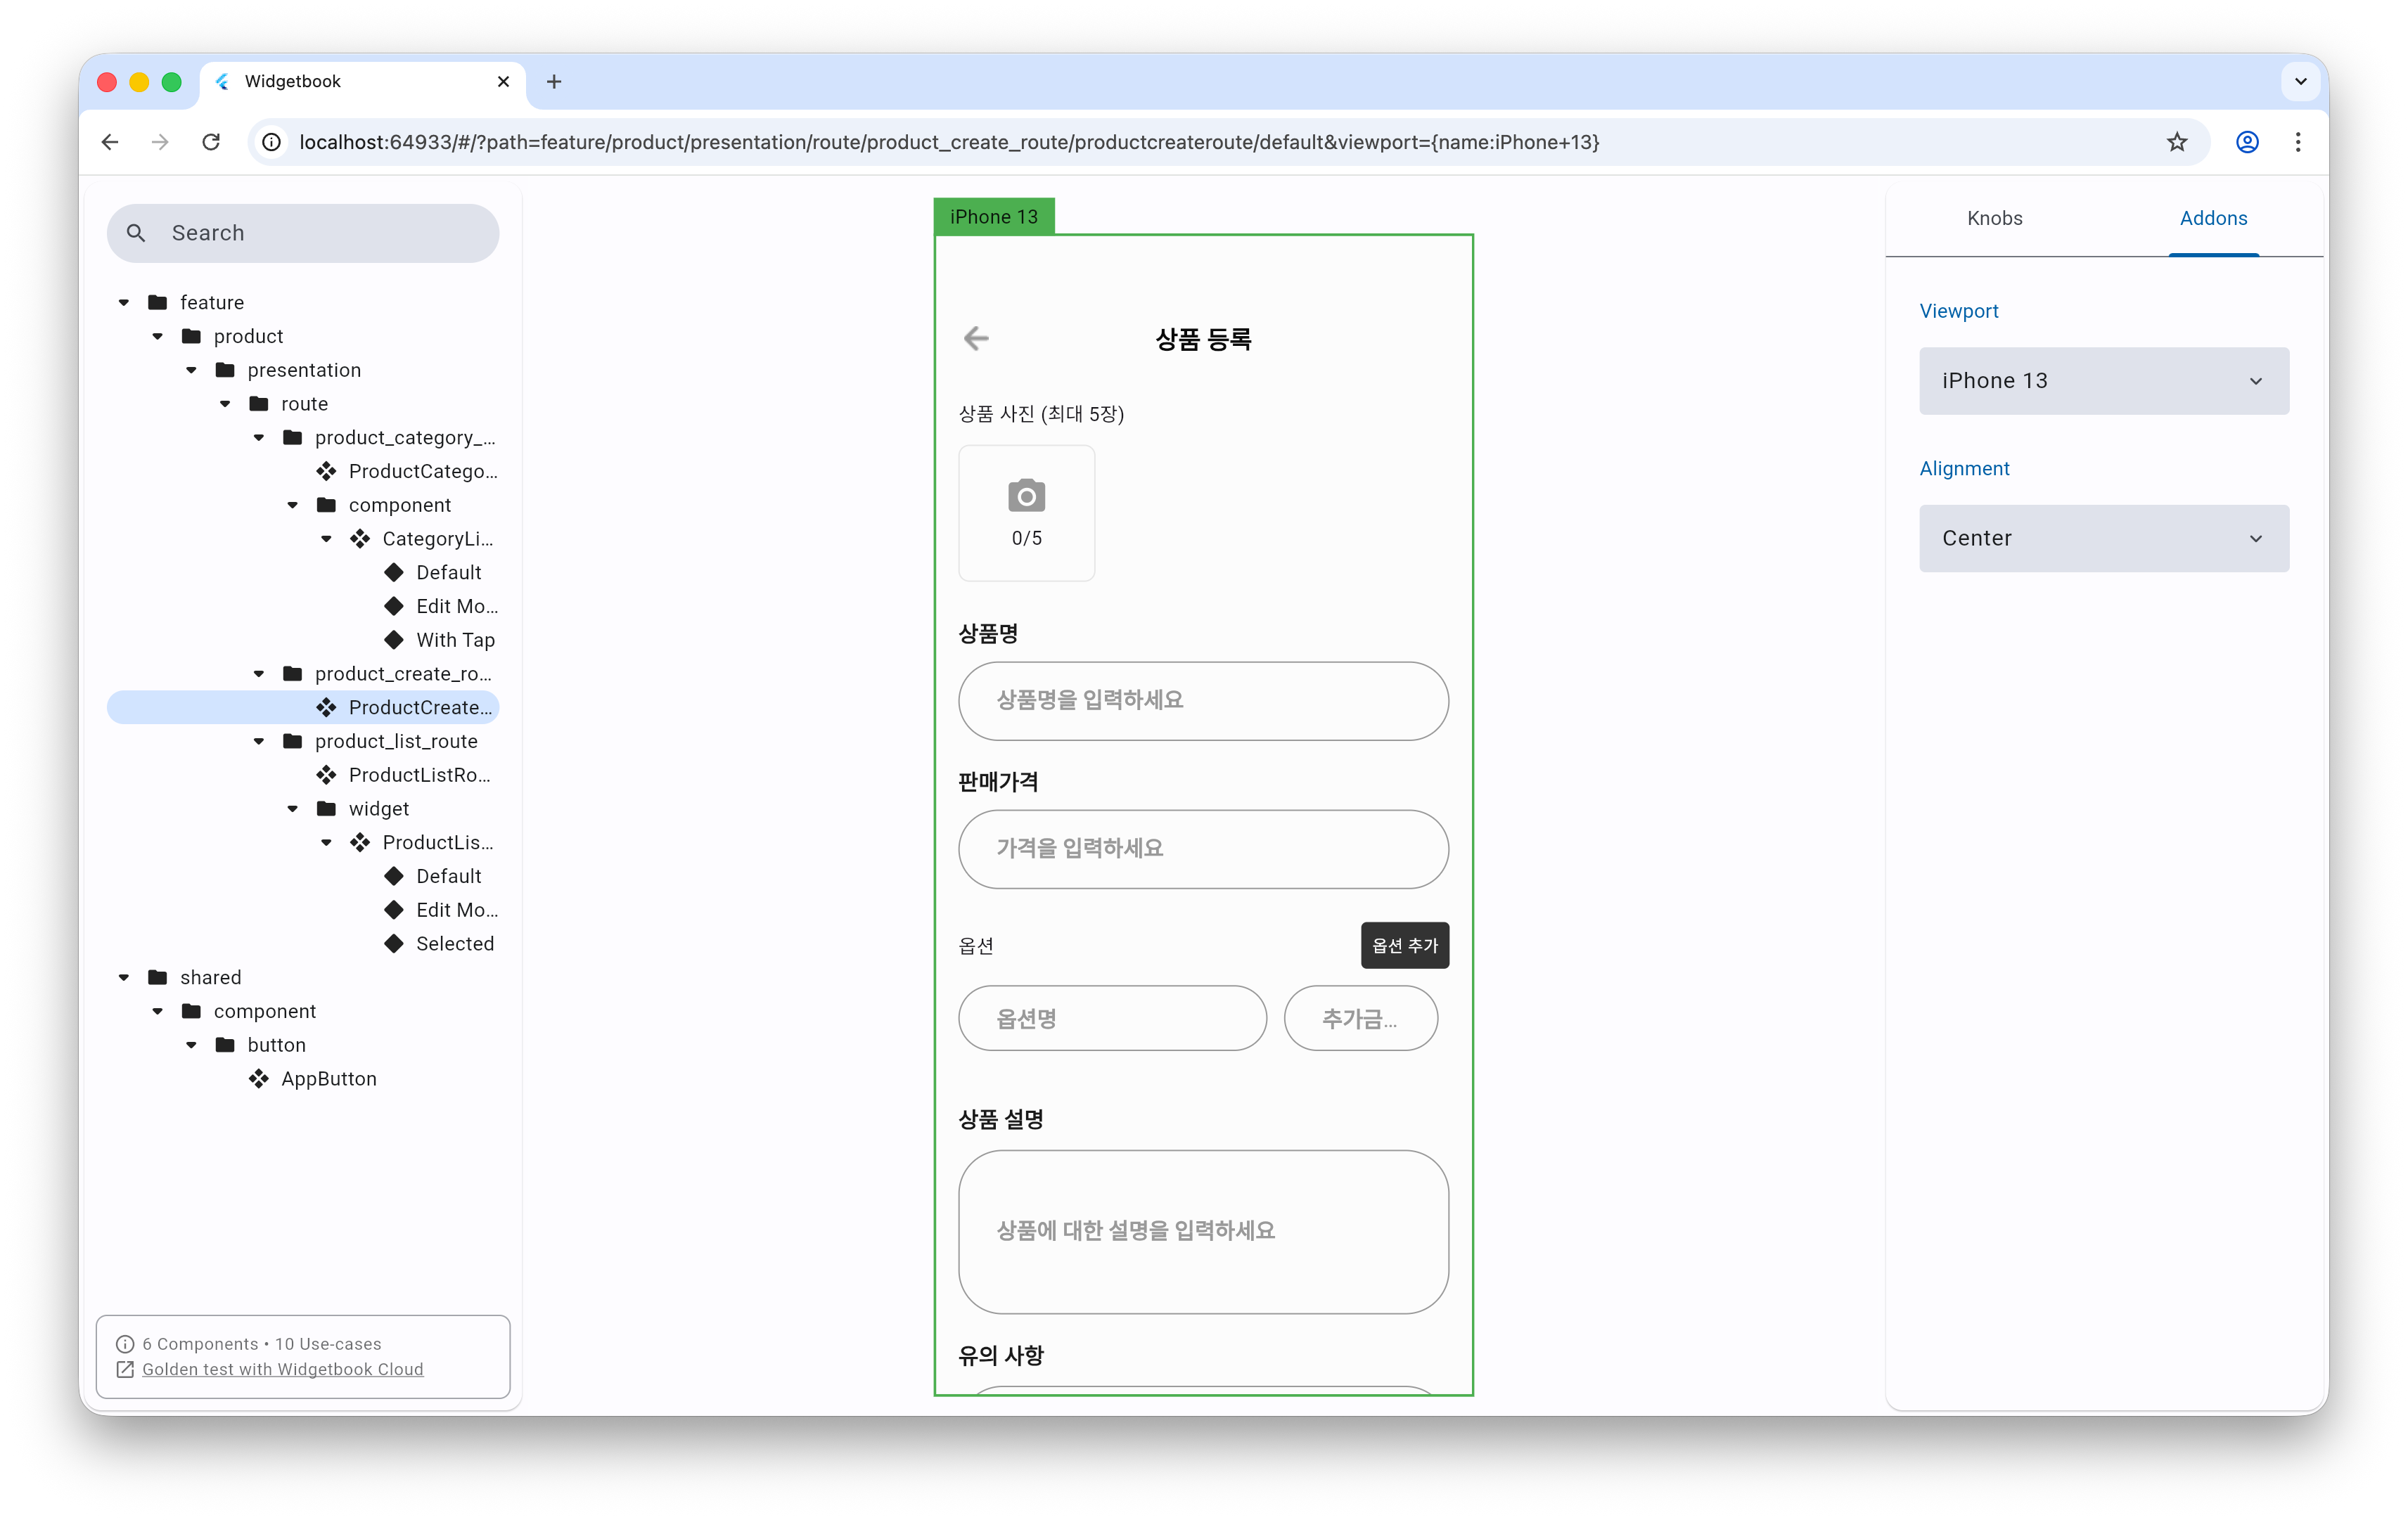Bookmark page with star icon

pos(2176,142)
